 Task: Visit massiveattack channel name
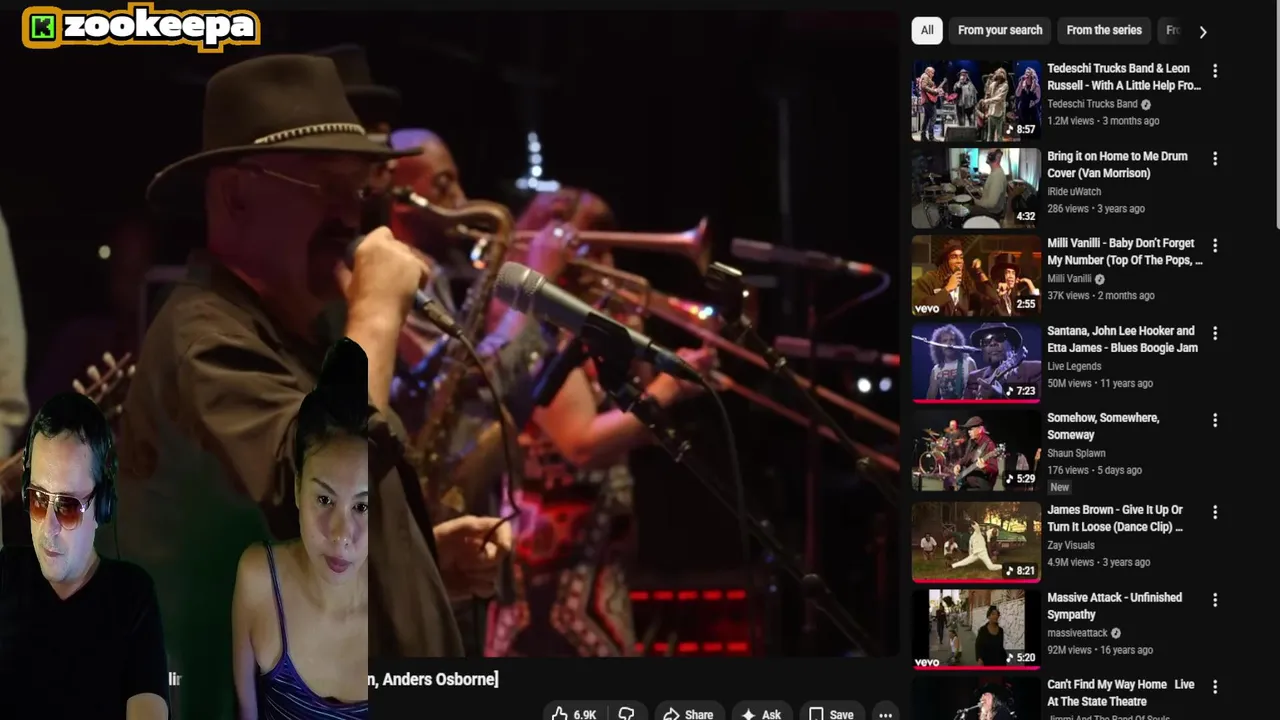(1077, 633)
